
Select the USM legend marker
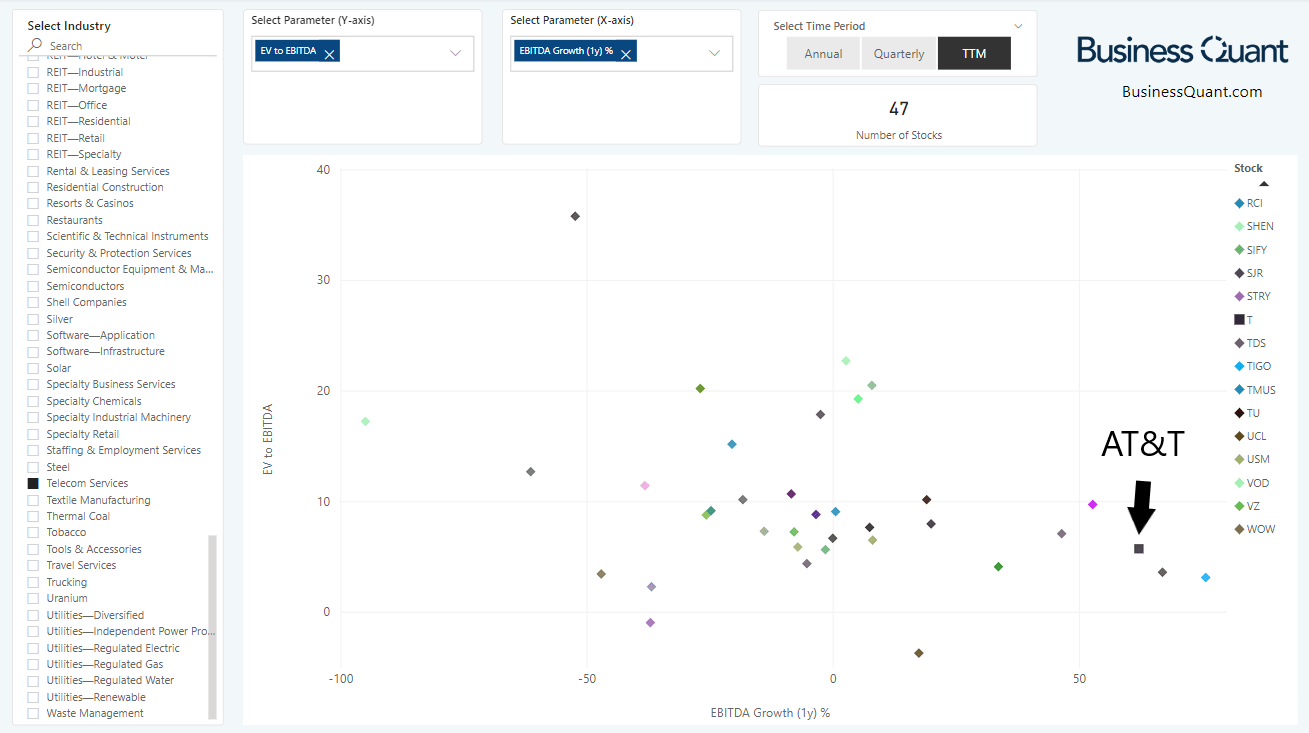click(1239, 460)
